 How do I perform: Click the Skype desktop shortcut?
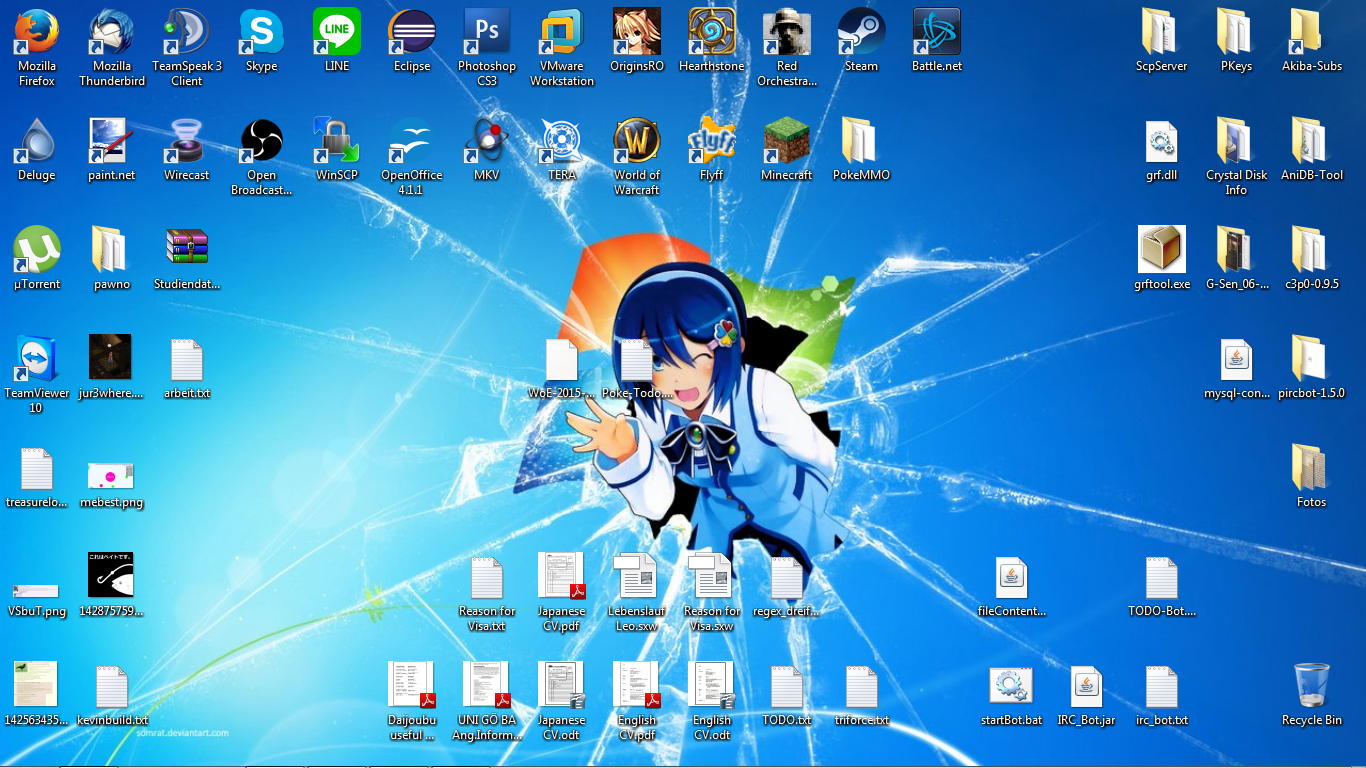[x=262, y=33]
